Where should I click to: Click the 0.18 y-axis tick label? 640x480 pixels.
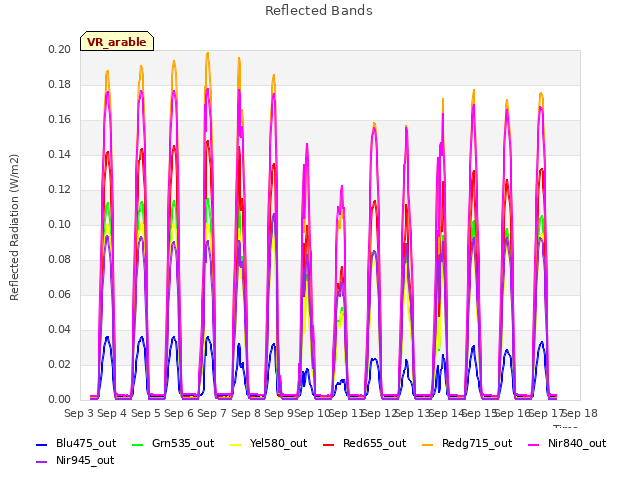coord(60,85)
